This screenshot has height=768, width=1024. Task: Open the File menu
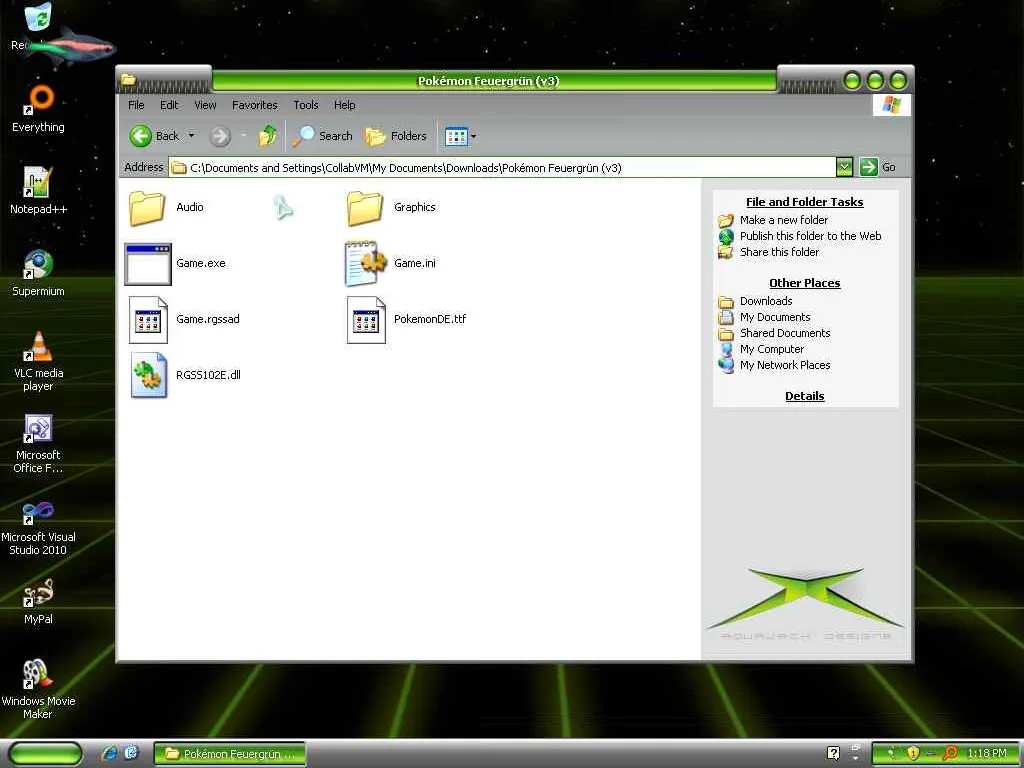(x=136, y=104)
